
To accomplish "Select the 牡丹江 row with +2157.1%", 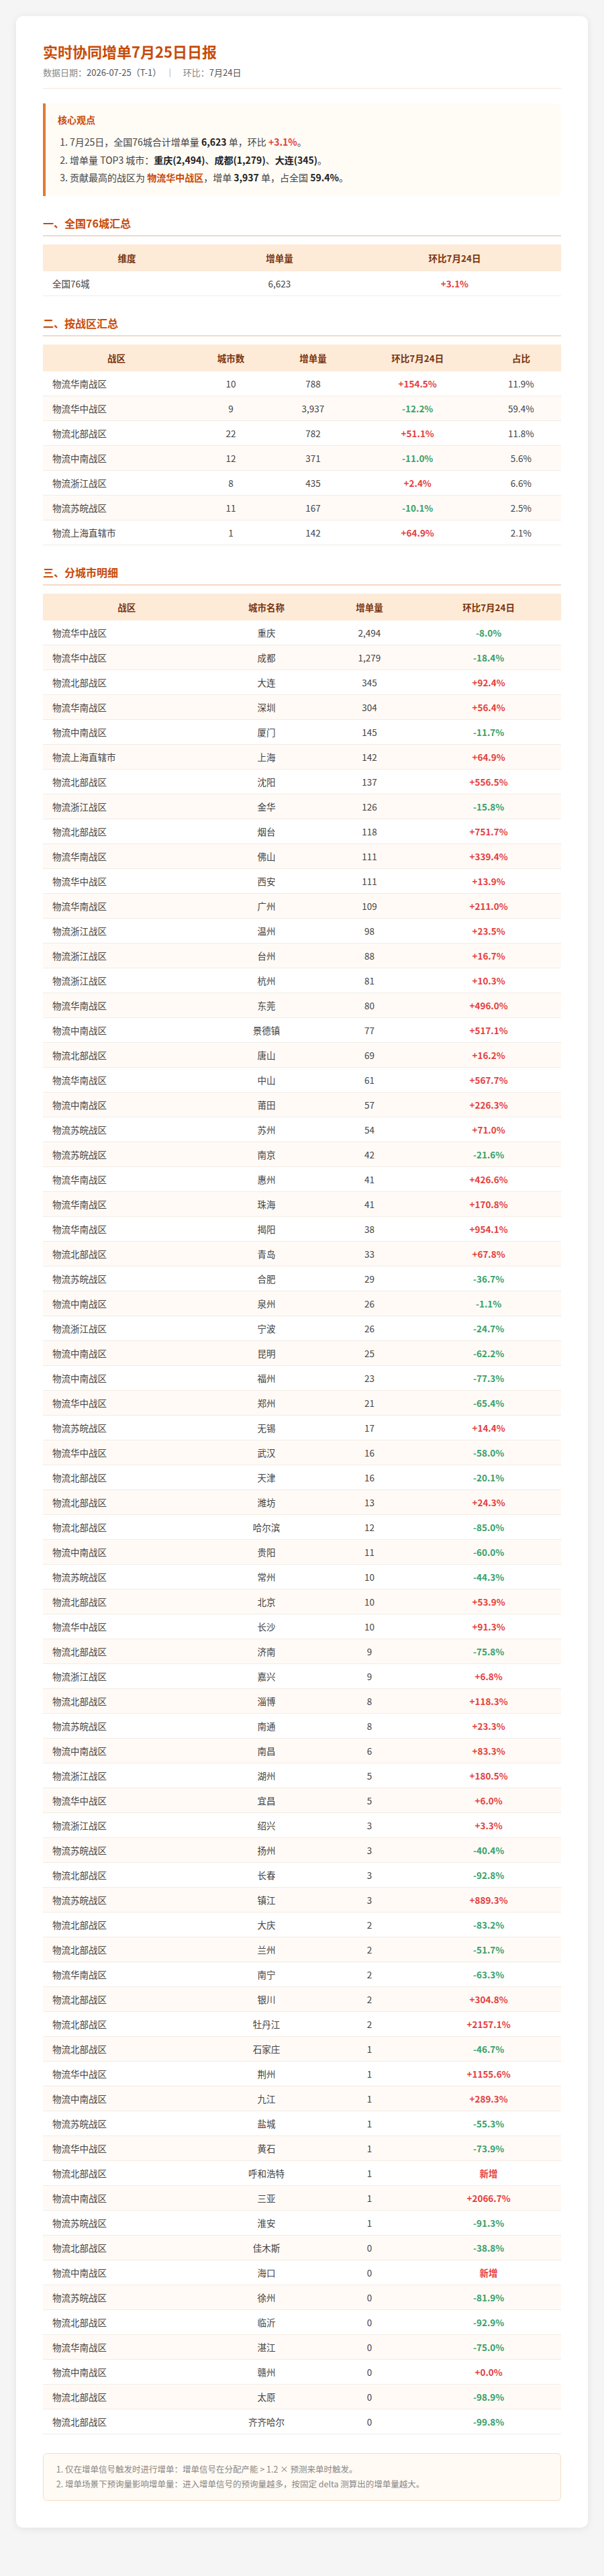I will click(x=302, y=2025).
